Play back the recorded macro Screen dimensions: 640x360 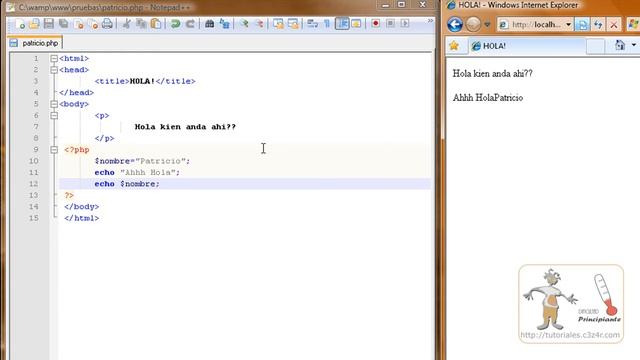click(x=404, y=24)
